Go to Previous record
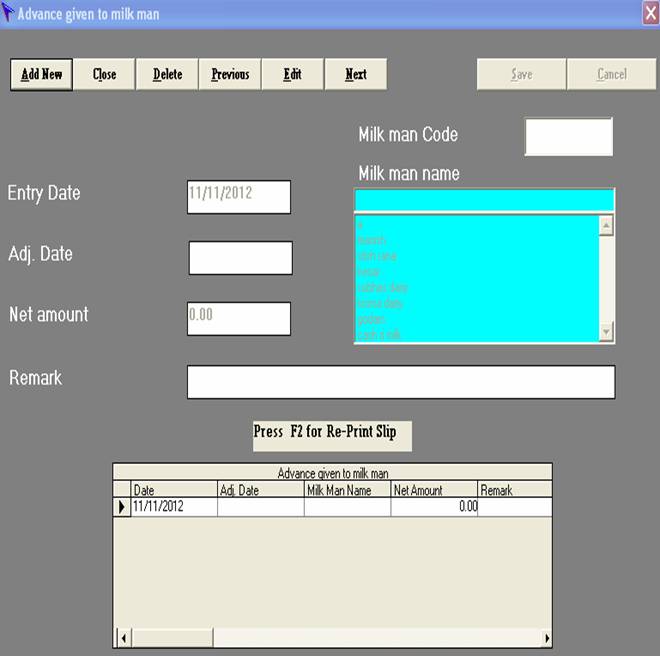 point(230,74)
